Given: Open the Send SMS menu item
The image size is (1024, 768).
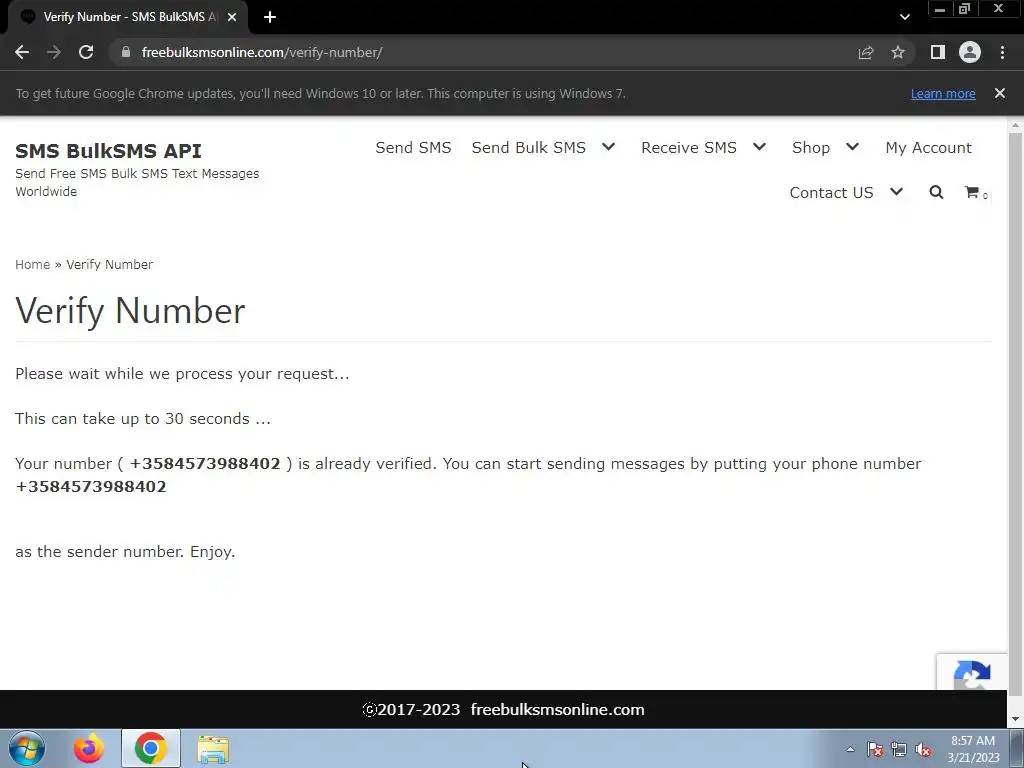Looking at the screenshot, I should [413, 148].
